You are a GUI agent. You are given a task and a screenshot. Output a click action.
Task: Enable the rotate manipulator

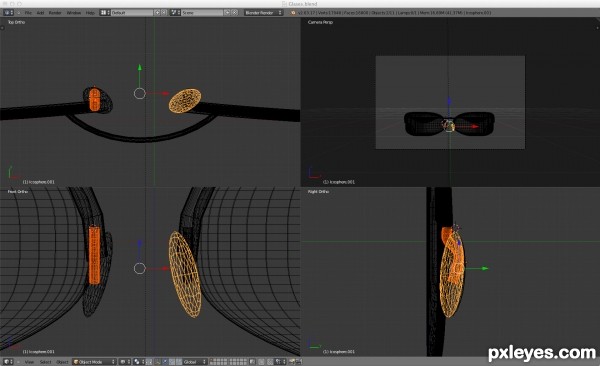172,362
